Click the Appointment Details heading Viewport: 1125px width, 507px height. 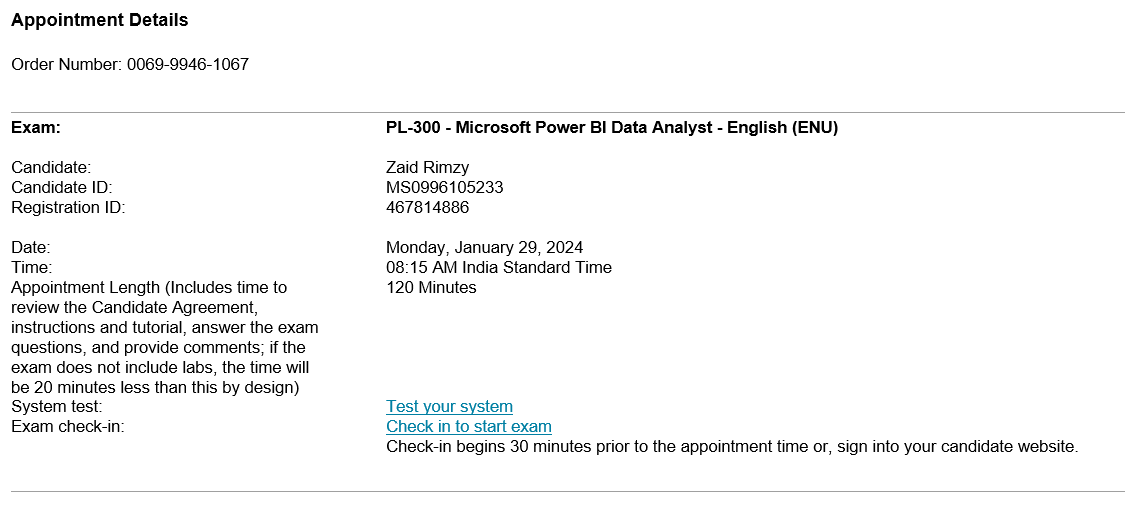tap(100, 21)
